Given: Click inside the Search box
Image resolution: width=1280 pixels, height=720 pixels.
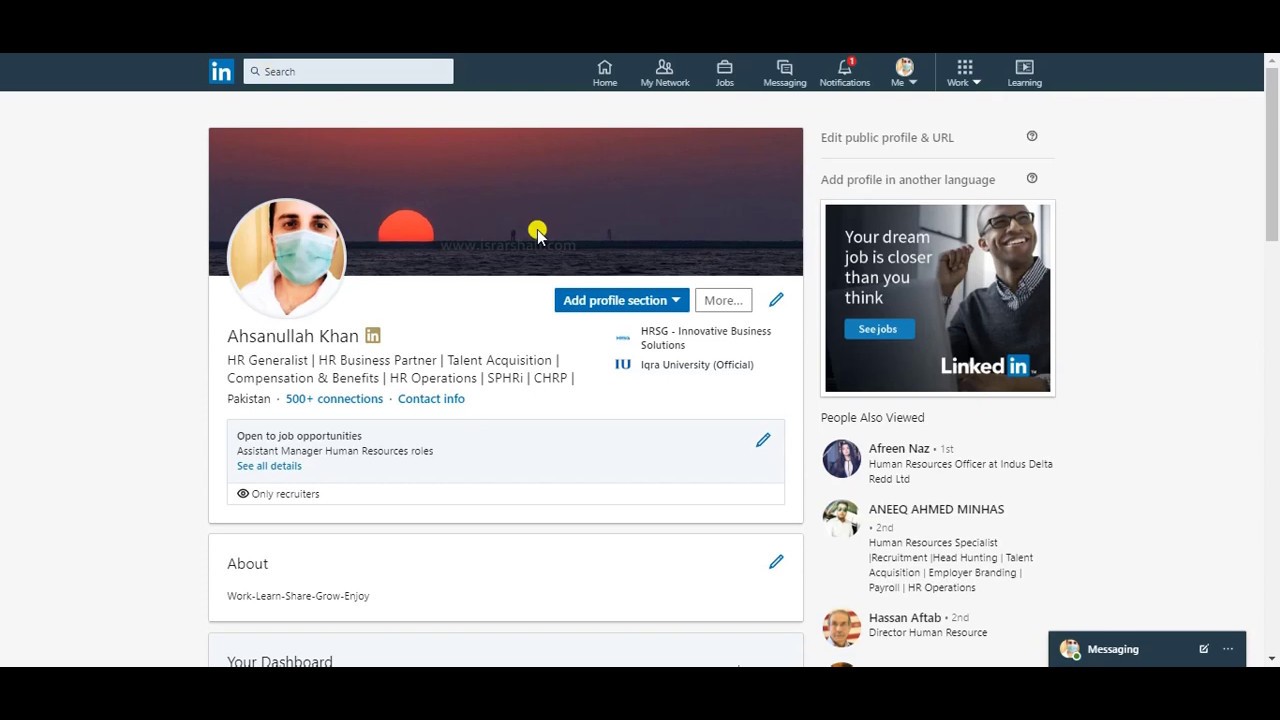Looking at the screenshot, I should point(348,71).
